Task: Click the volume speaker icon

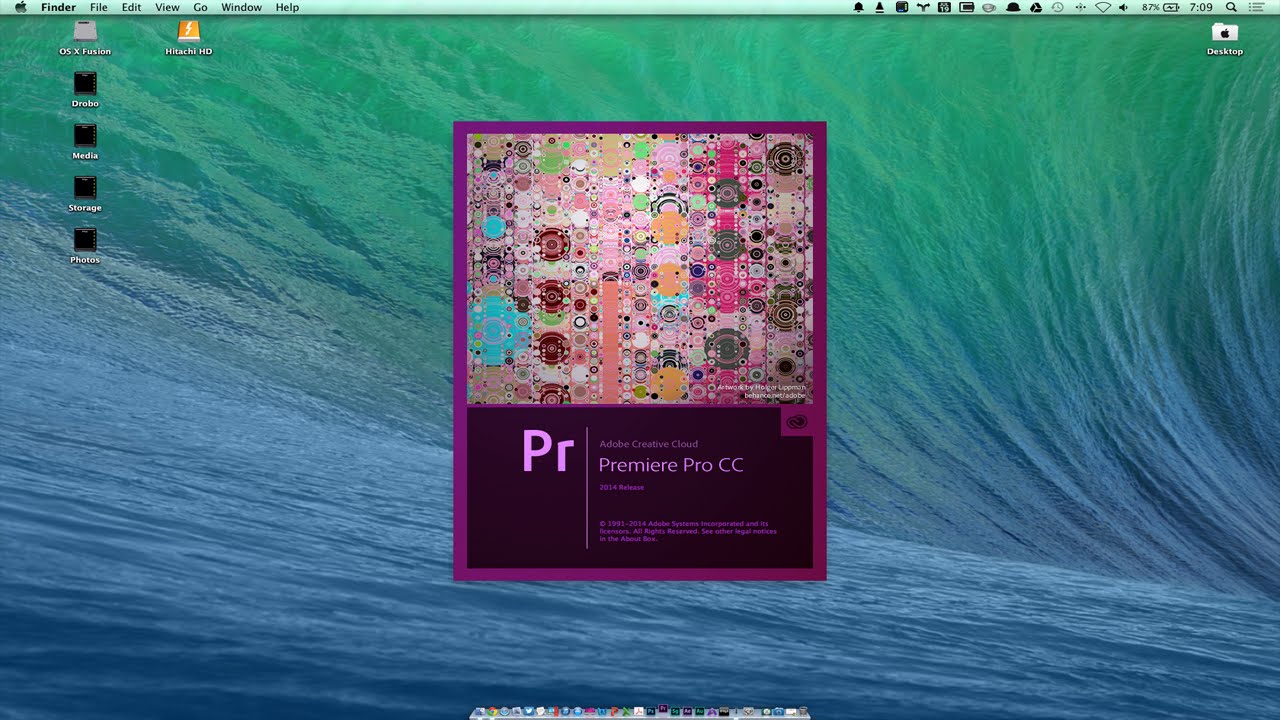Action: tap(1123, 7)
